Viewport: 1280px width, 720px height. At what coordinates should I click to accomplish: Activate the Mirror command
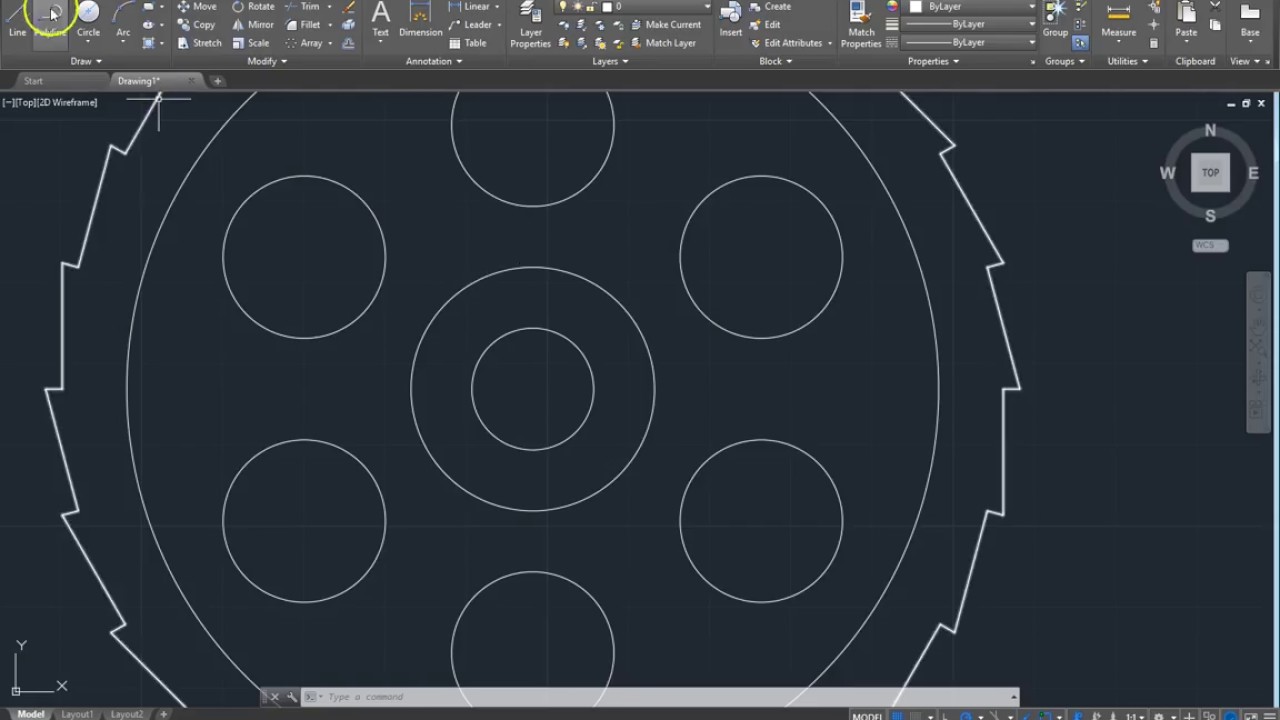click(x=254, y=24)
